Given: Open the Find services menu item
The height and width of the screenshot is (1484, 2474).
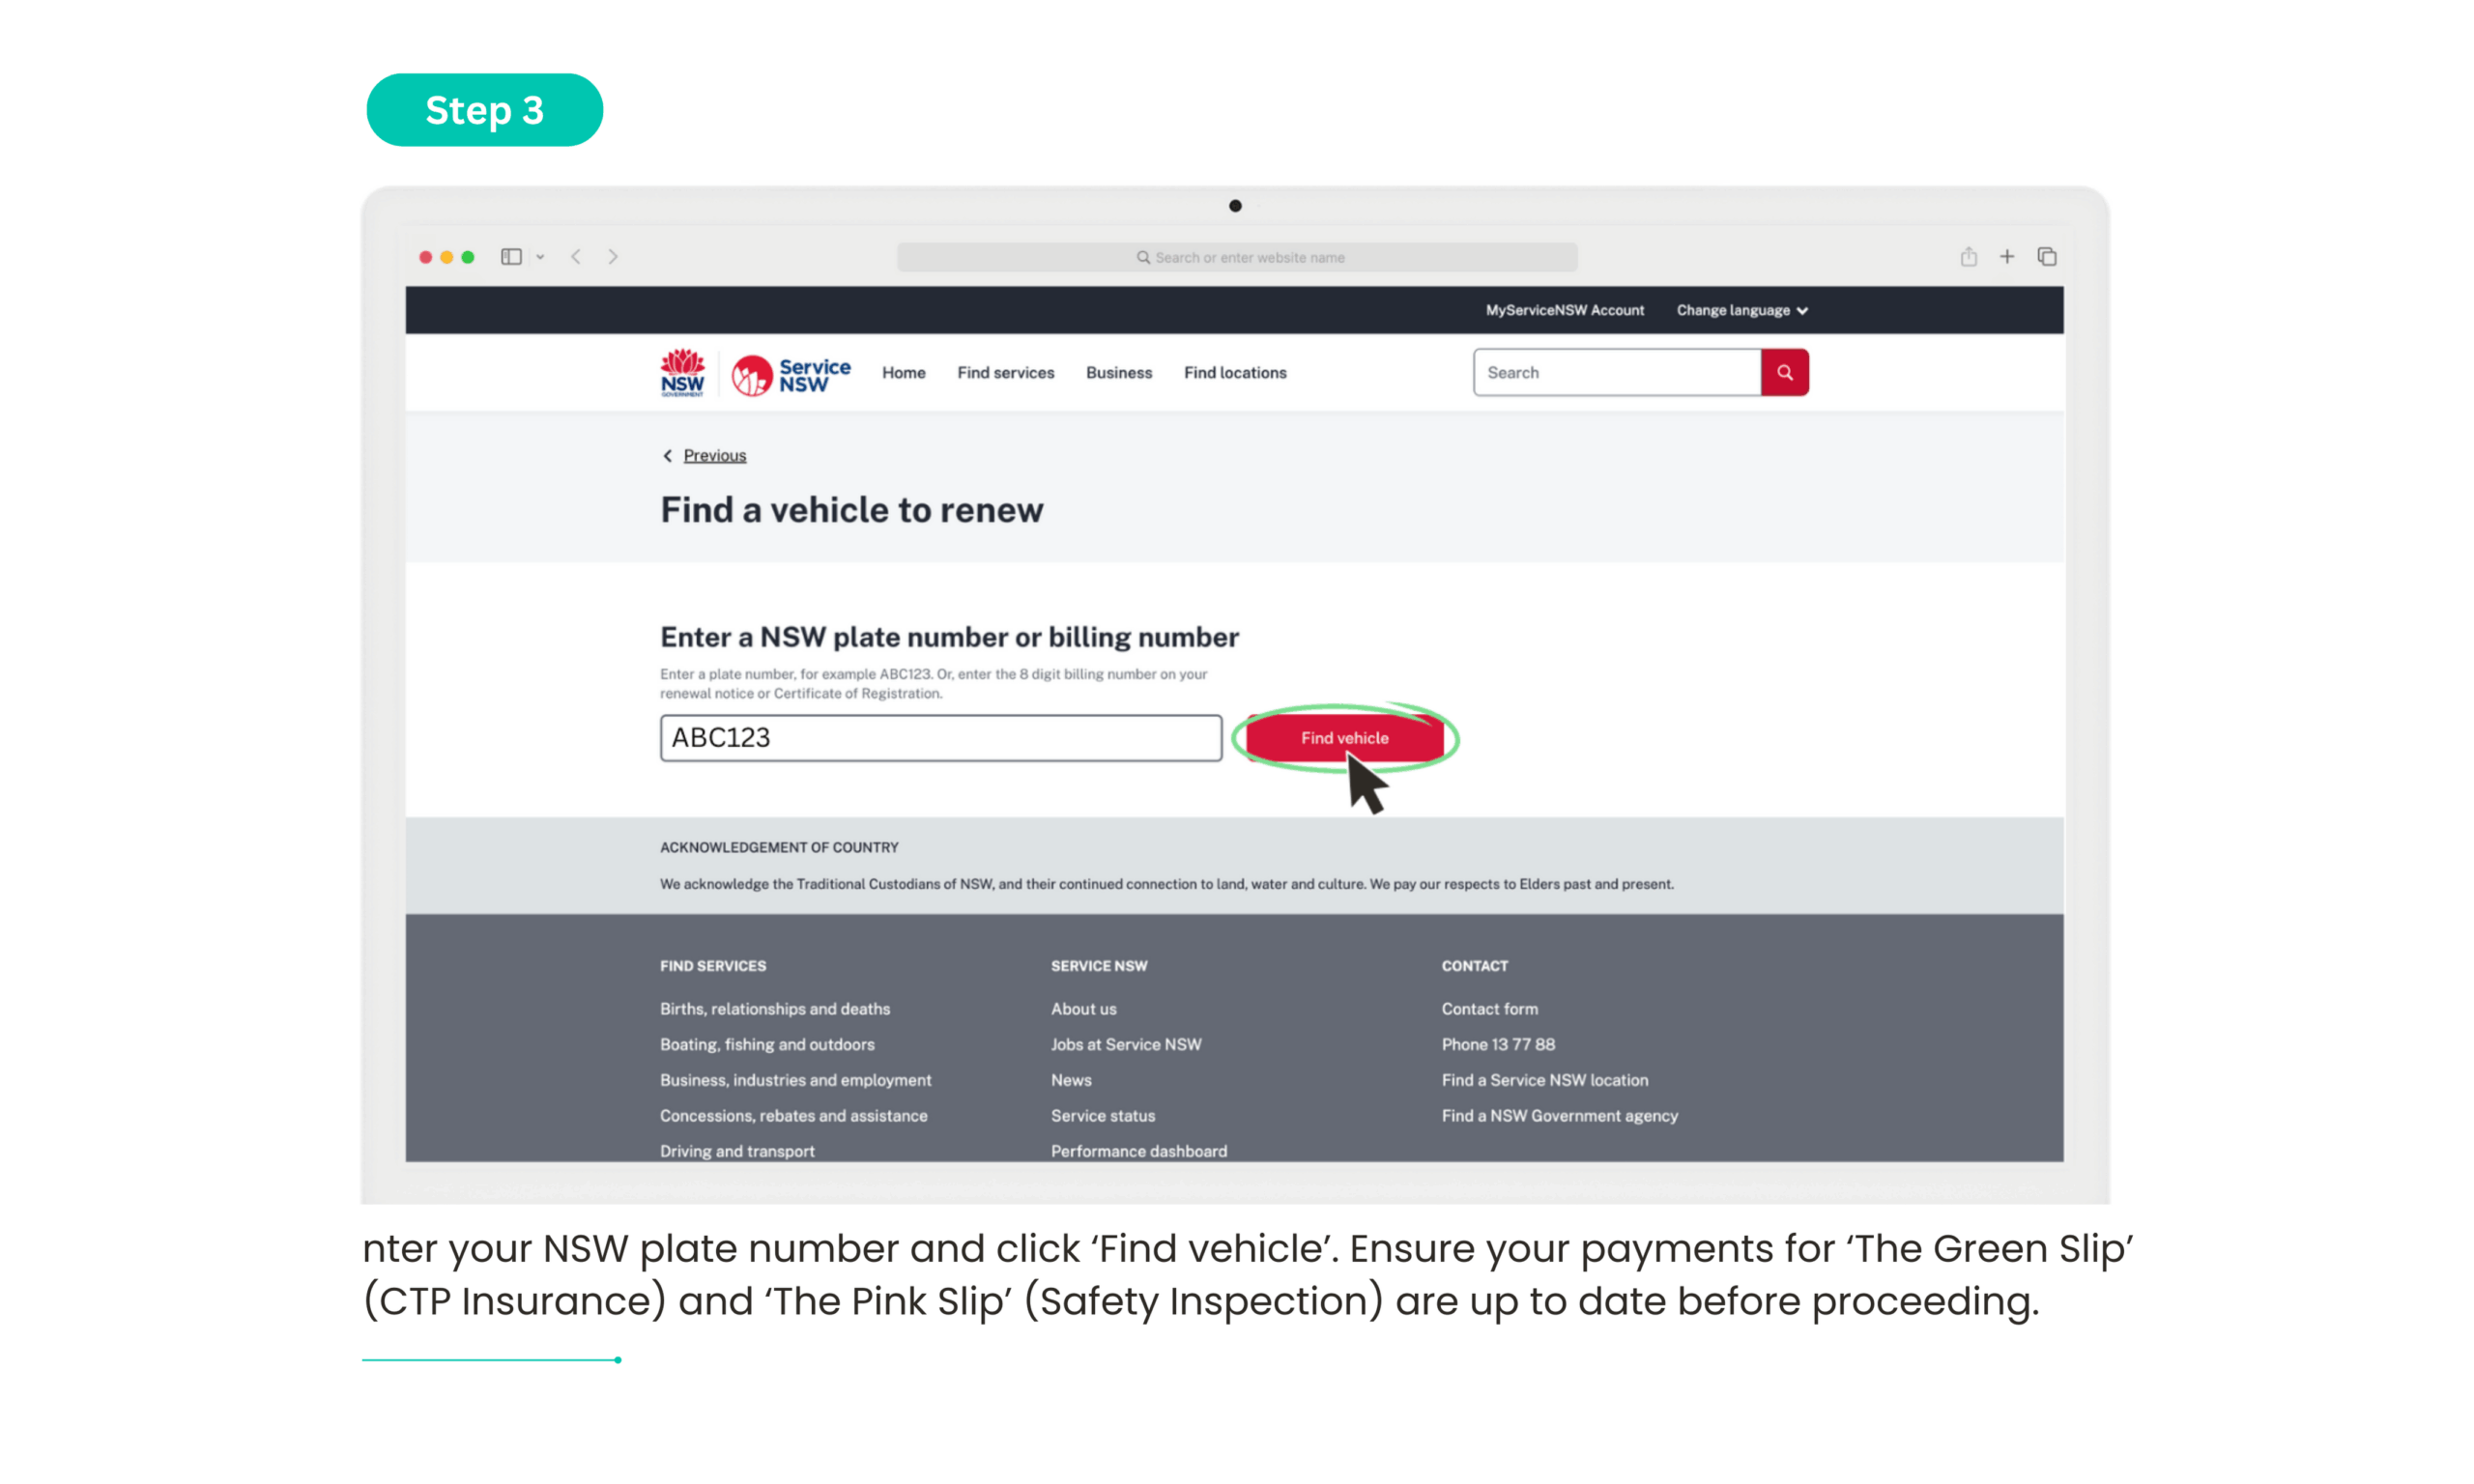Looking at the screenshot, I should click(1005, 373).
